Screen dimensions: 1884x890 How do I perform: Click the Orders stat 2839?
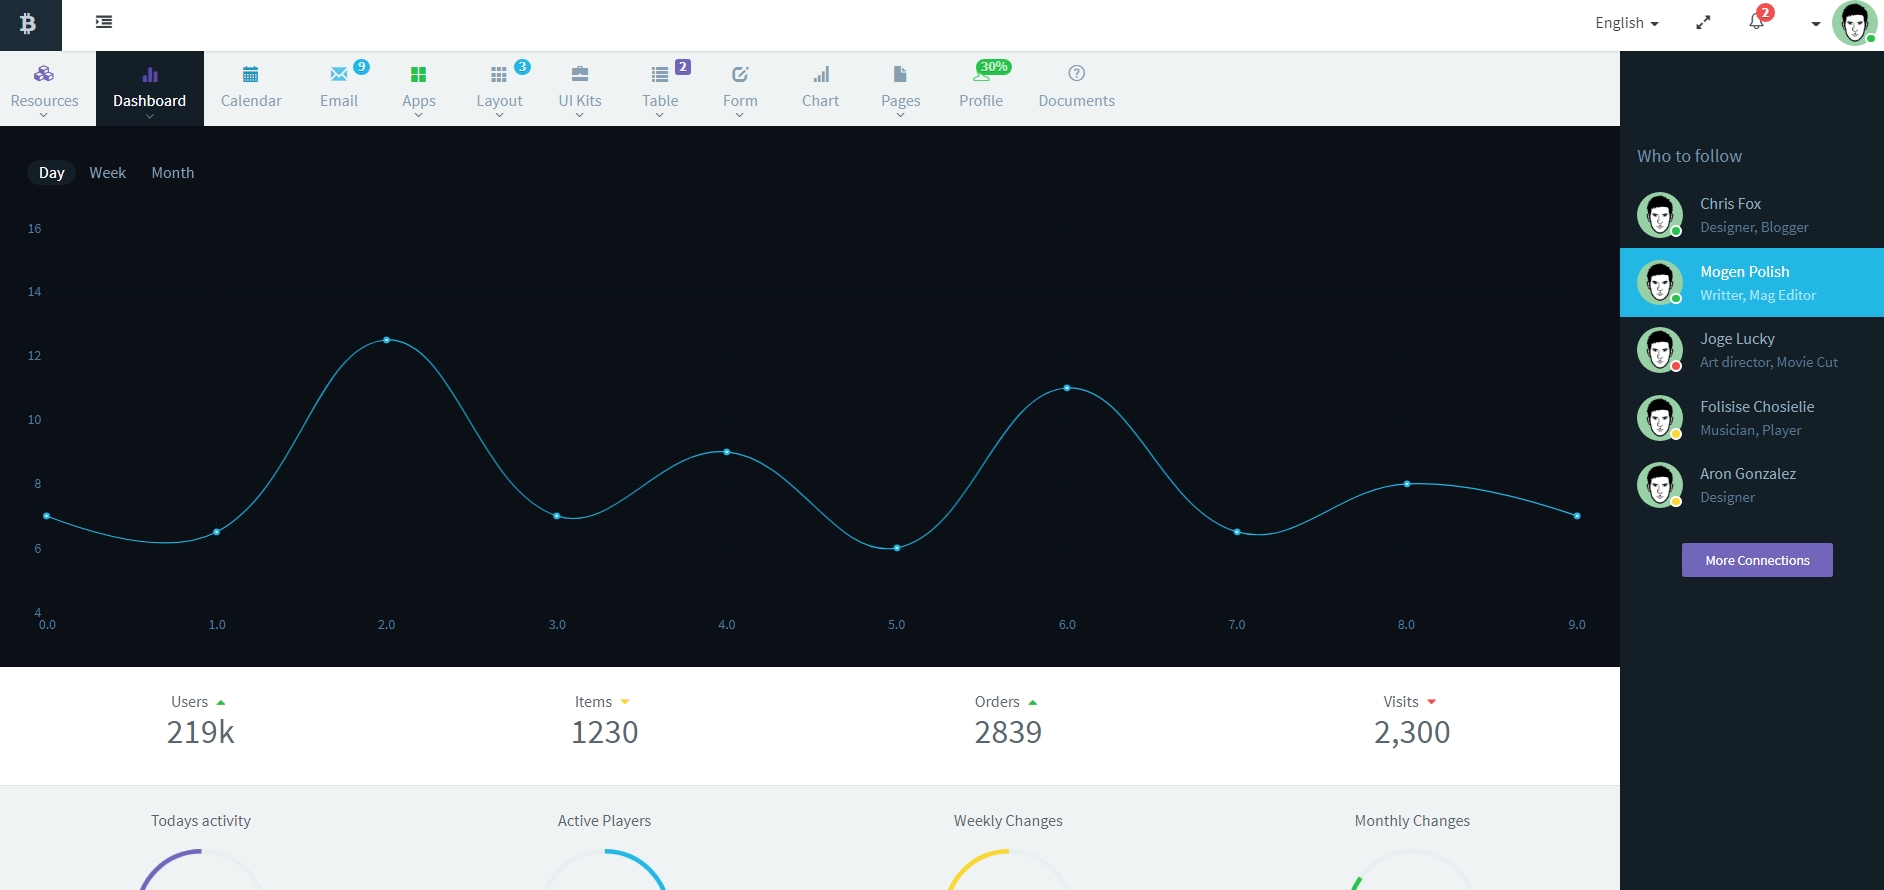pyautogui.click(x=1008, y=732)
